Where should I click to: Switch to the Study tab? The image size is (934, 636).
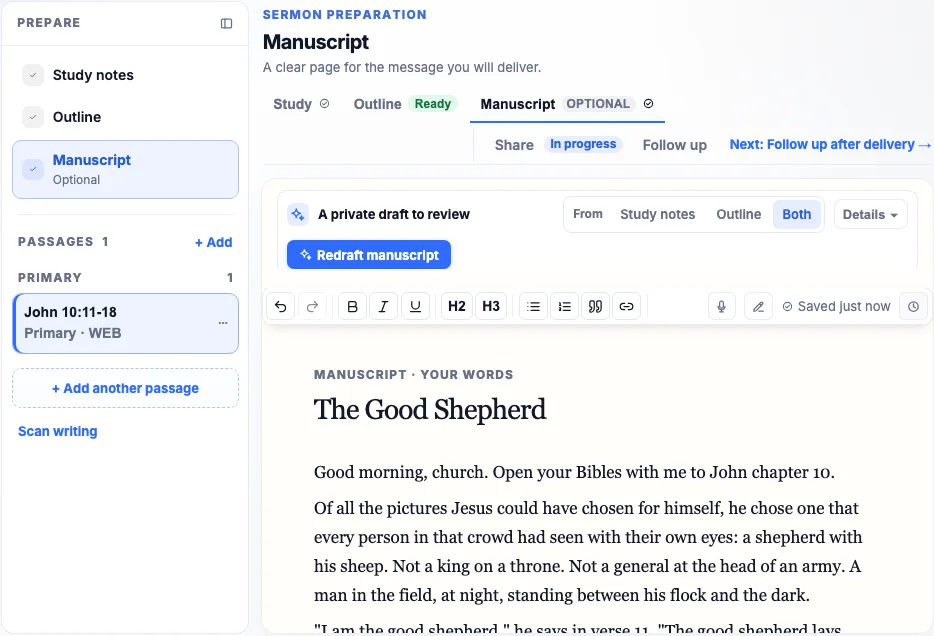pos(301,104)
